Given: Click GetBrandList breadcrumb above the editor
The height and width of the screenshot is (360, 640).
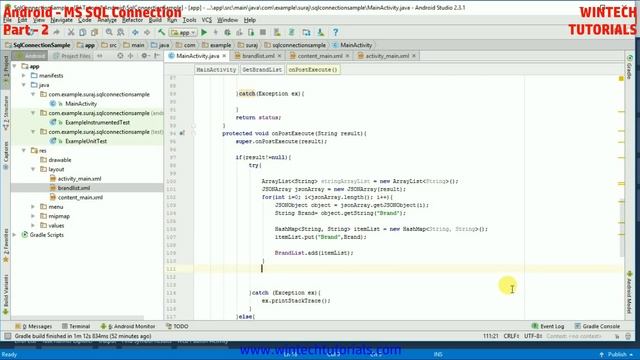Looking at the screenshot, I should [x=262, y=70].
